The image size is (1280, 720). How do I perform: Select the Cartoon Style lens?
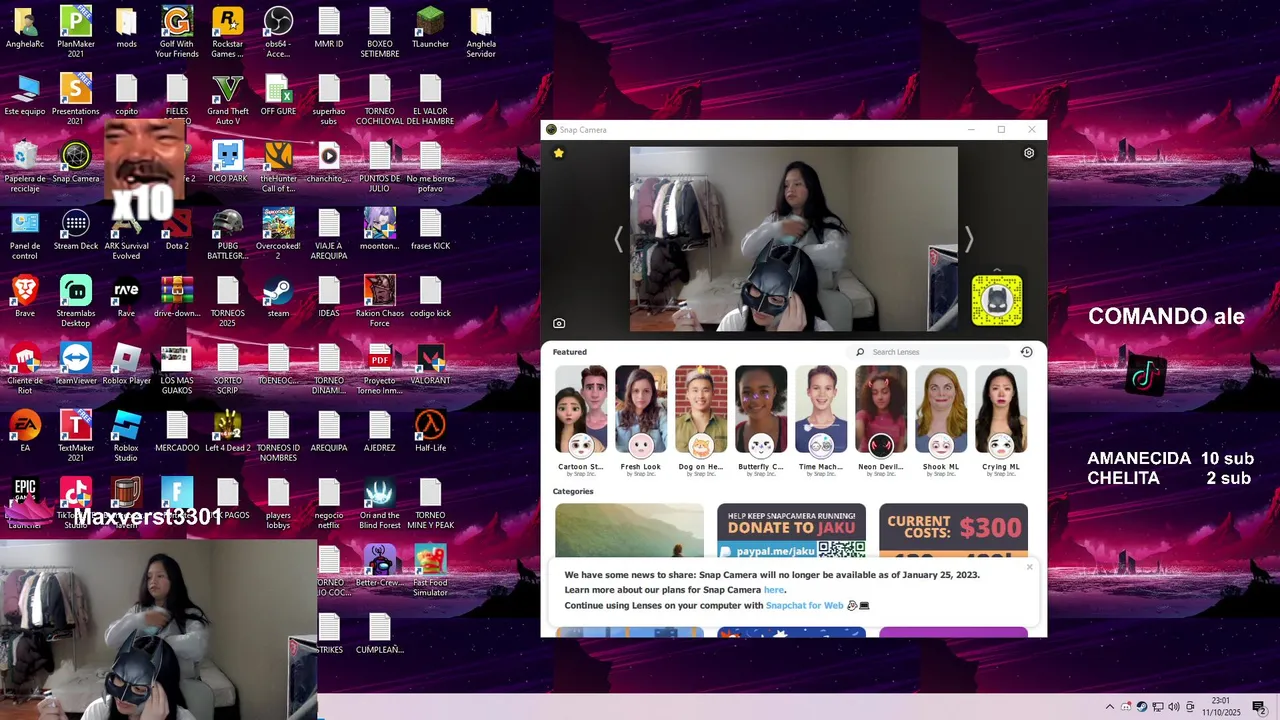pos(581,419)
